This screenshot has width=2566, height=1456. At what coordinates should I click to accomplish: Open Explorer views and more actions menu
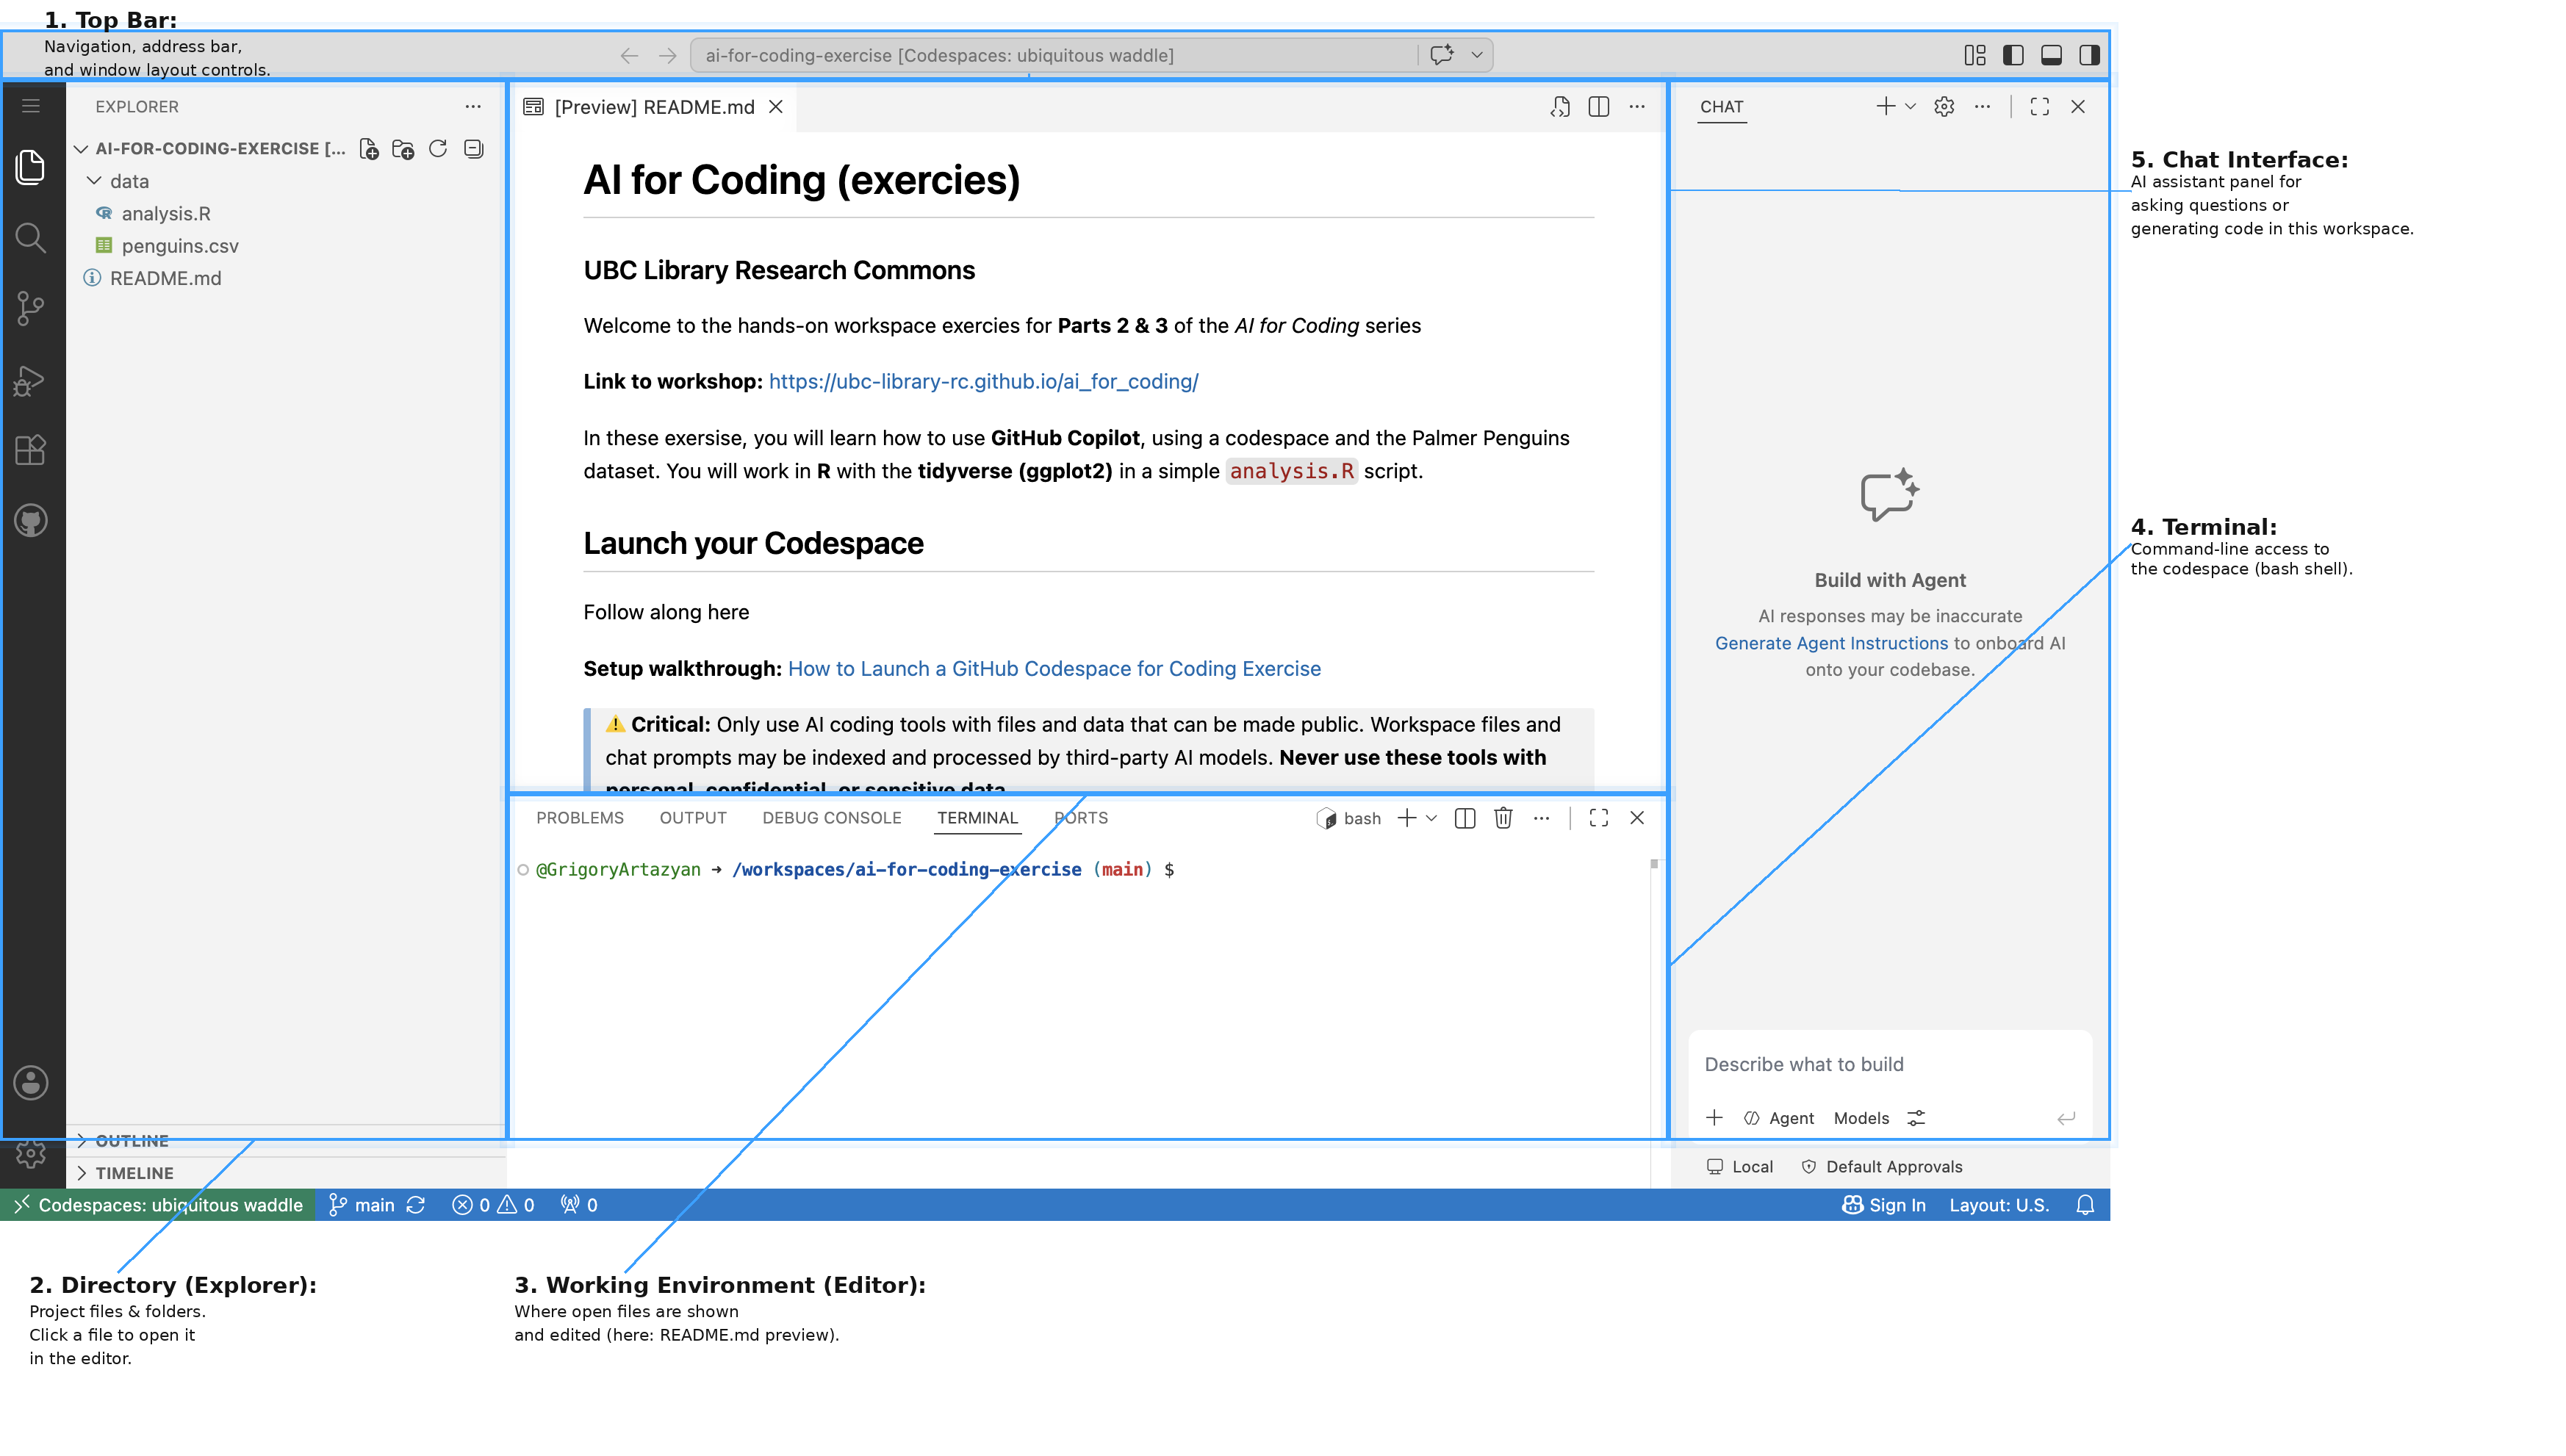[x=473, y=106]
